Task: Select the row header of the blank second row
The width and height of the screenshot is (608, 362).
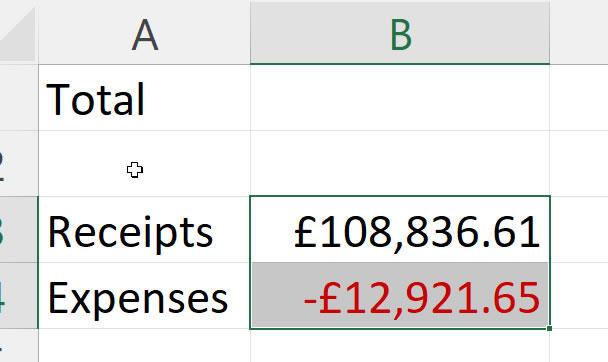Action: (x=19, y=164)
